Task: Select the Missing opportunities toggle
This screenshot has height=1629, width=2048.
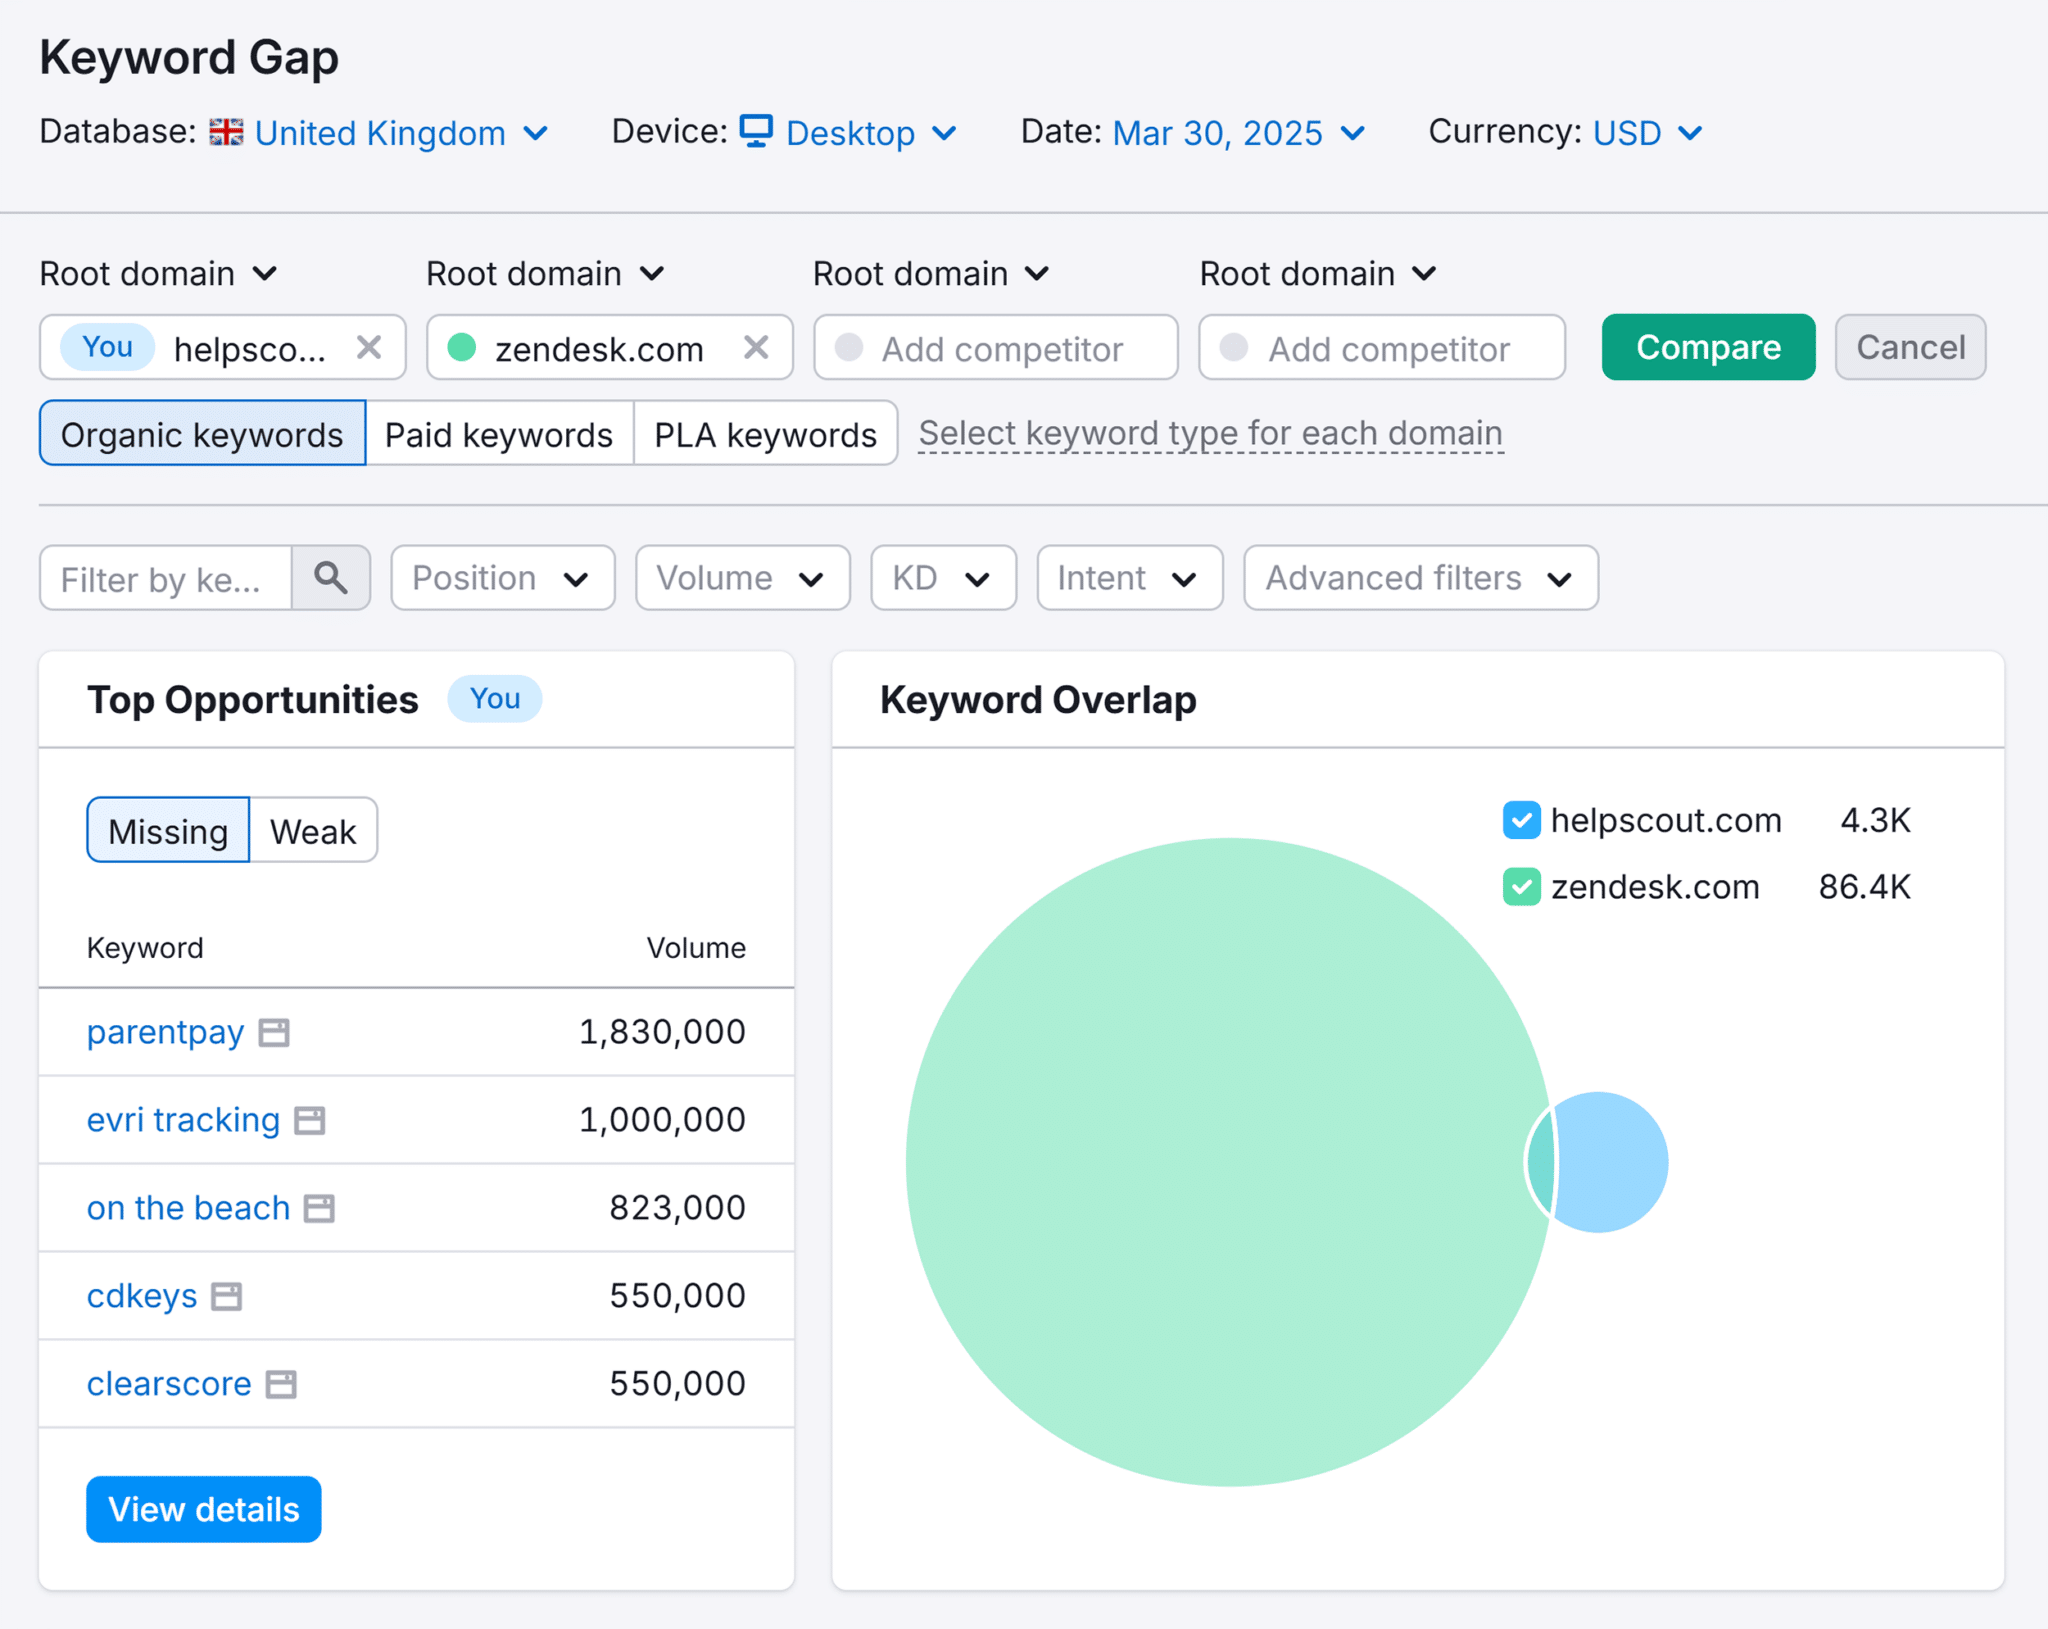Action: click(x=168, y=830)
